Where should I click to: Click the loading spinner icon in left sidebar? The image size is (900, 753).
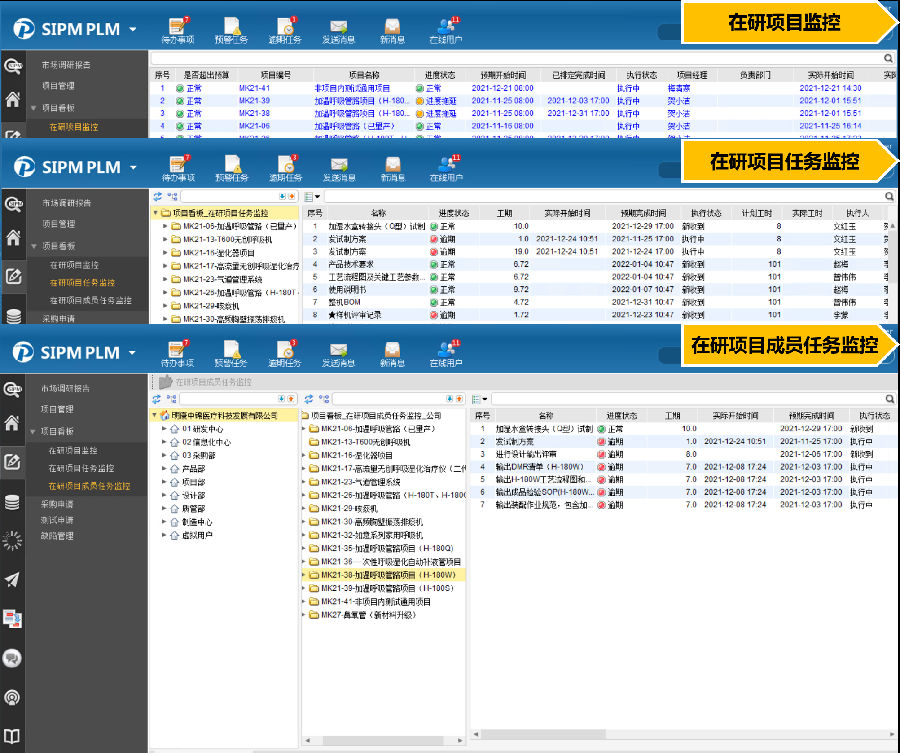point(12,541)
